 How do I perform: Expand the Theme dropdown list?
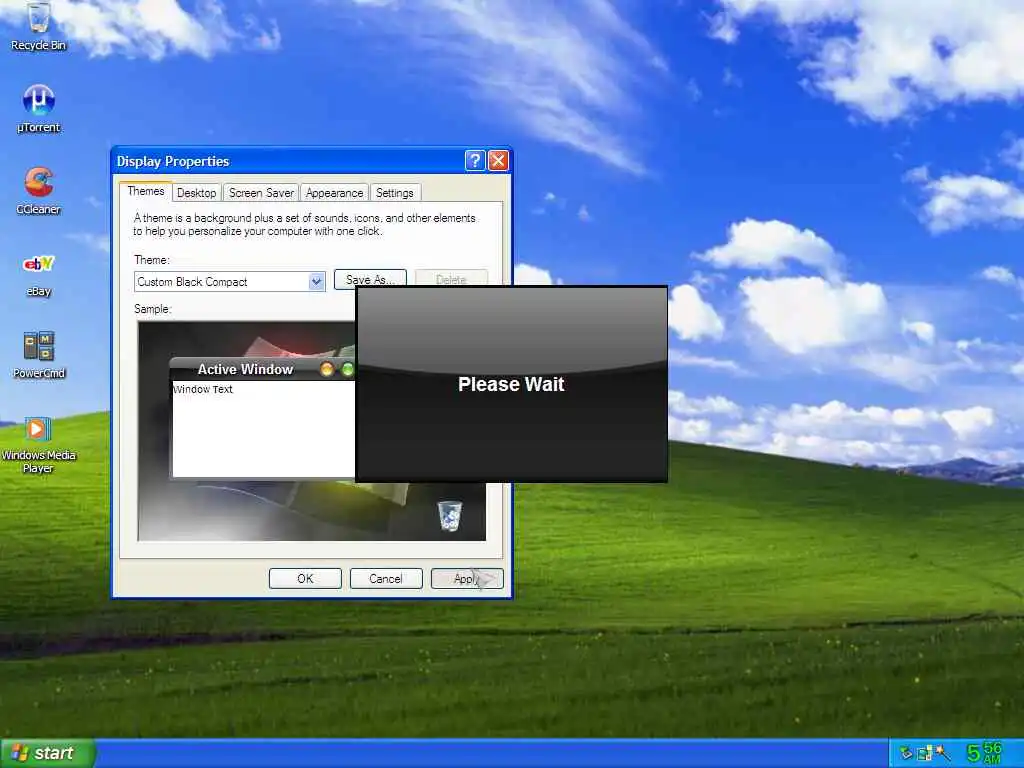(x=317, y=281)
